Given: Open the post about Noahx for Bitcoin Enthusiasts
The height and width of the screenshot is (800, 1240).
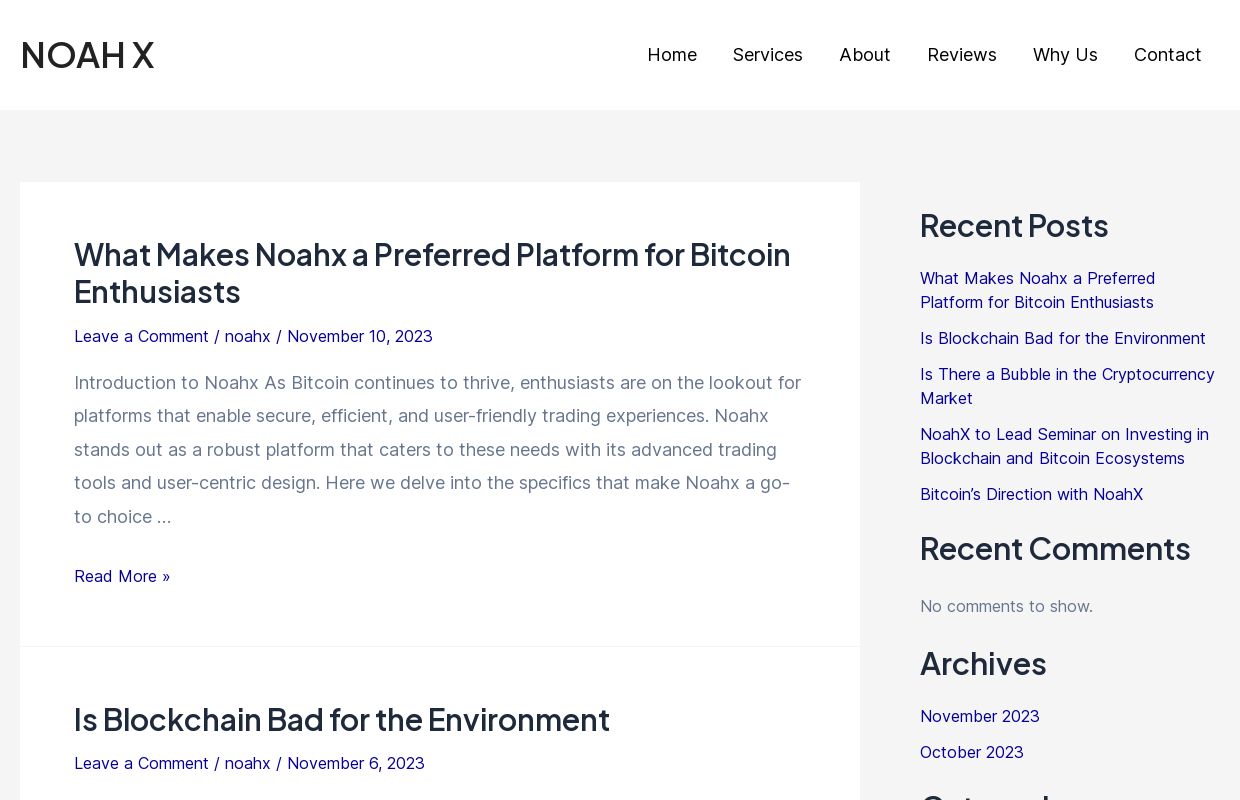Looking at the screenshot, I should 432,273.
